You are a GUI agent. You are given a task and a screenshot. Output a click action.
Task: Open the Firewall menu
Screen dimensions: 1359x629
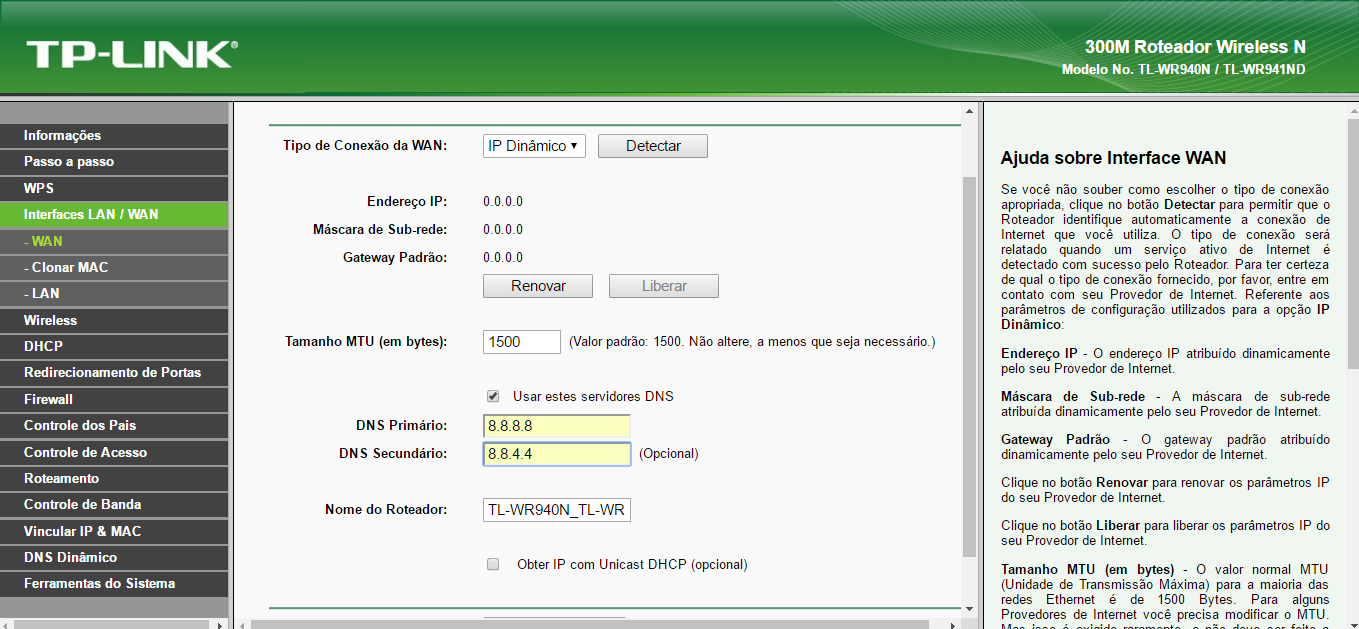tap(114, 399)
